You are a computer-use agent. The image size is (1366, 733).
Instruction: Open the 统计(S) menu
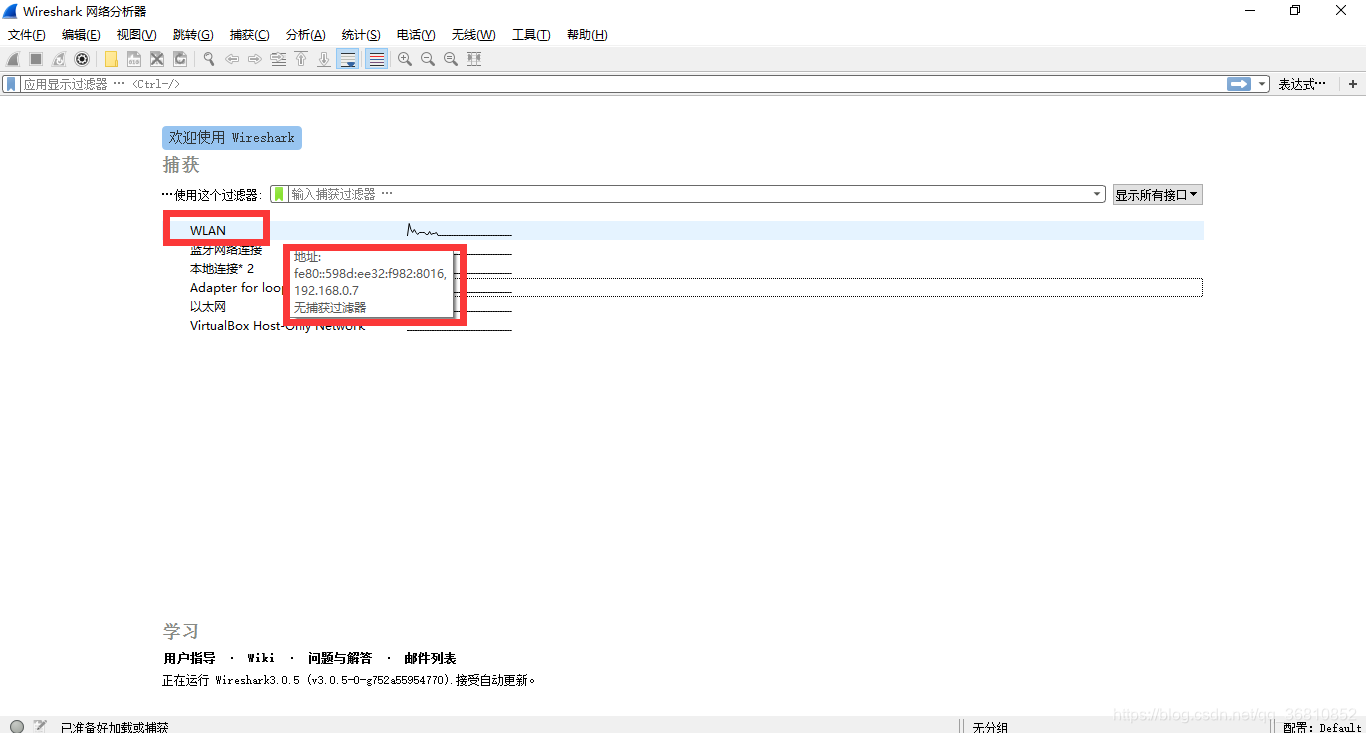pyautogui.click(x=361, y=35)
